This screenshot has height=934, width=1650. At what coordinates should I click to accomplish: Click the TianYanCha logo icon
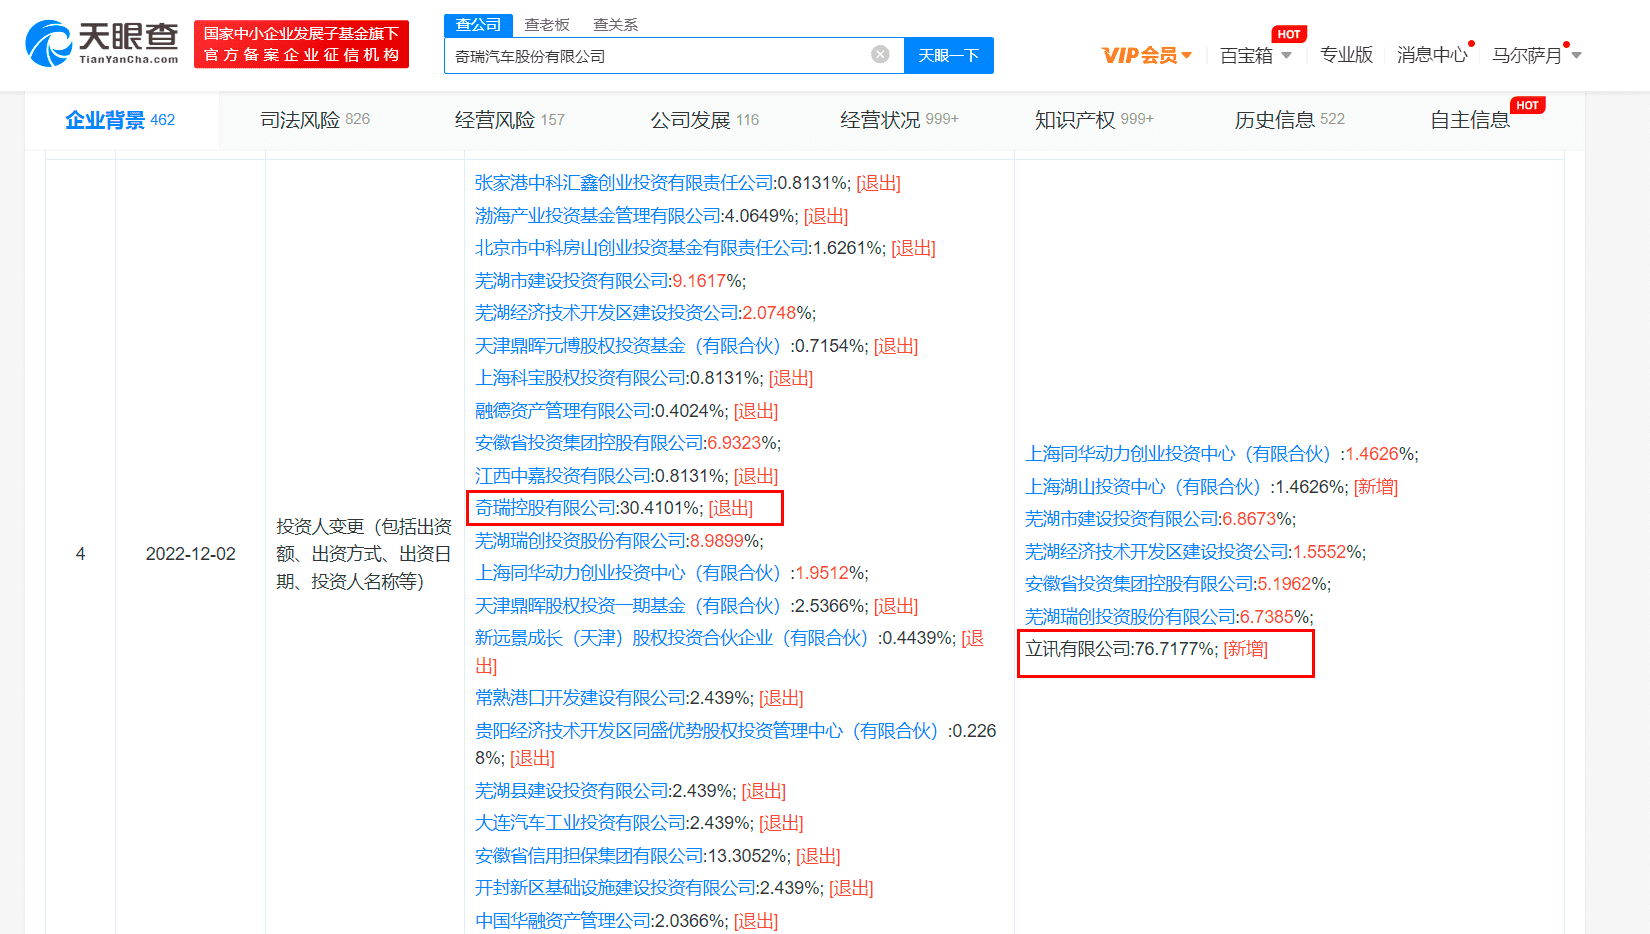point(48,44)
